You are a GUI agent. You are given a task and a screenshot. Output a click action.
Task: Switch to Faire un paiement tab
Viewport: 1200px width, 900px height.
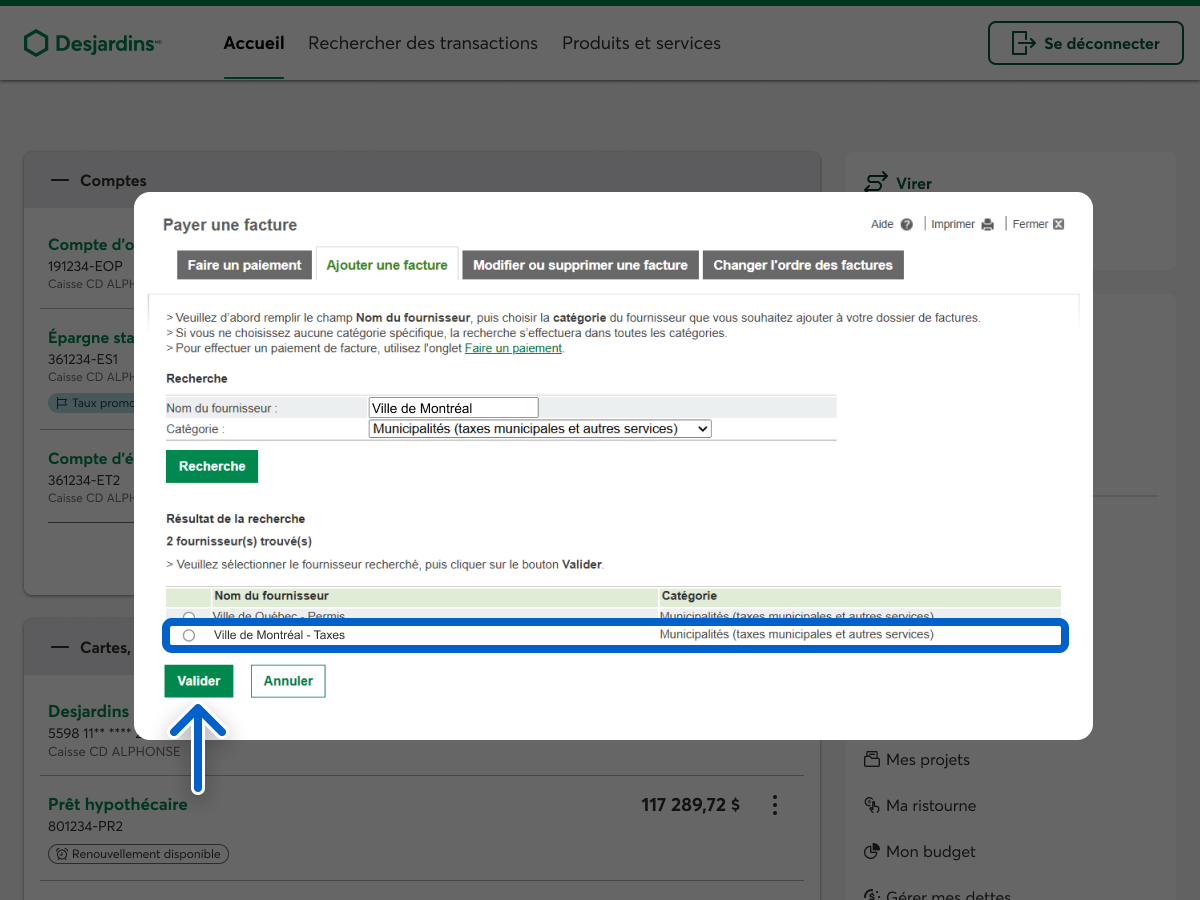pyautogui.click(x=244, y=265)
